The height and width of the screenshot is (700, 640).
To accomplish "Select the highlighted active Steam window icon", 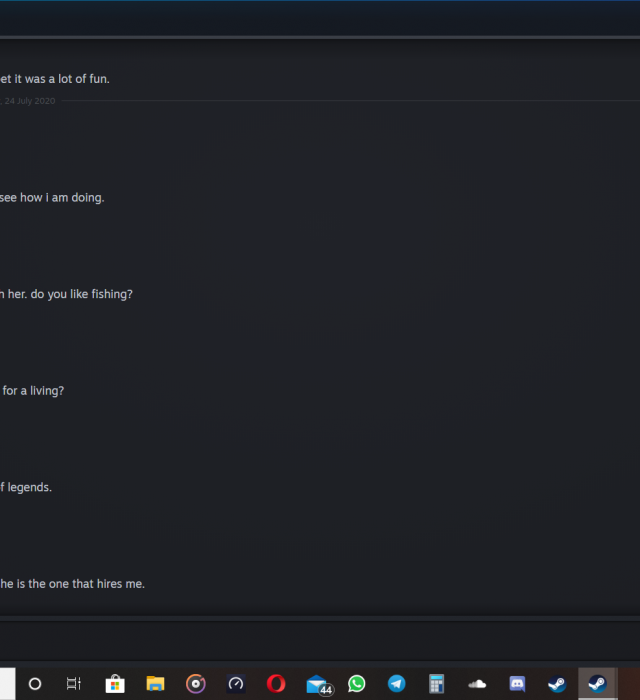I will coord(597,684).
